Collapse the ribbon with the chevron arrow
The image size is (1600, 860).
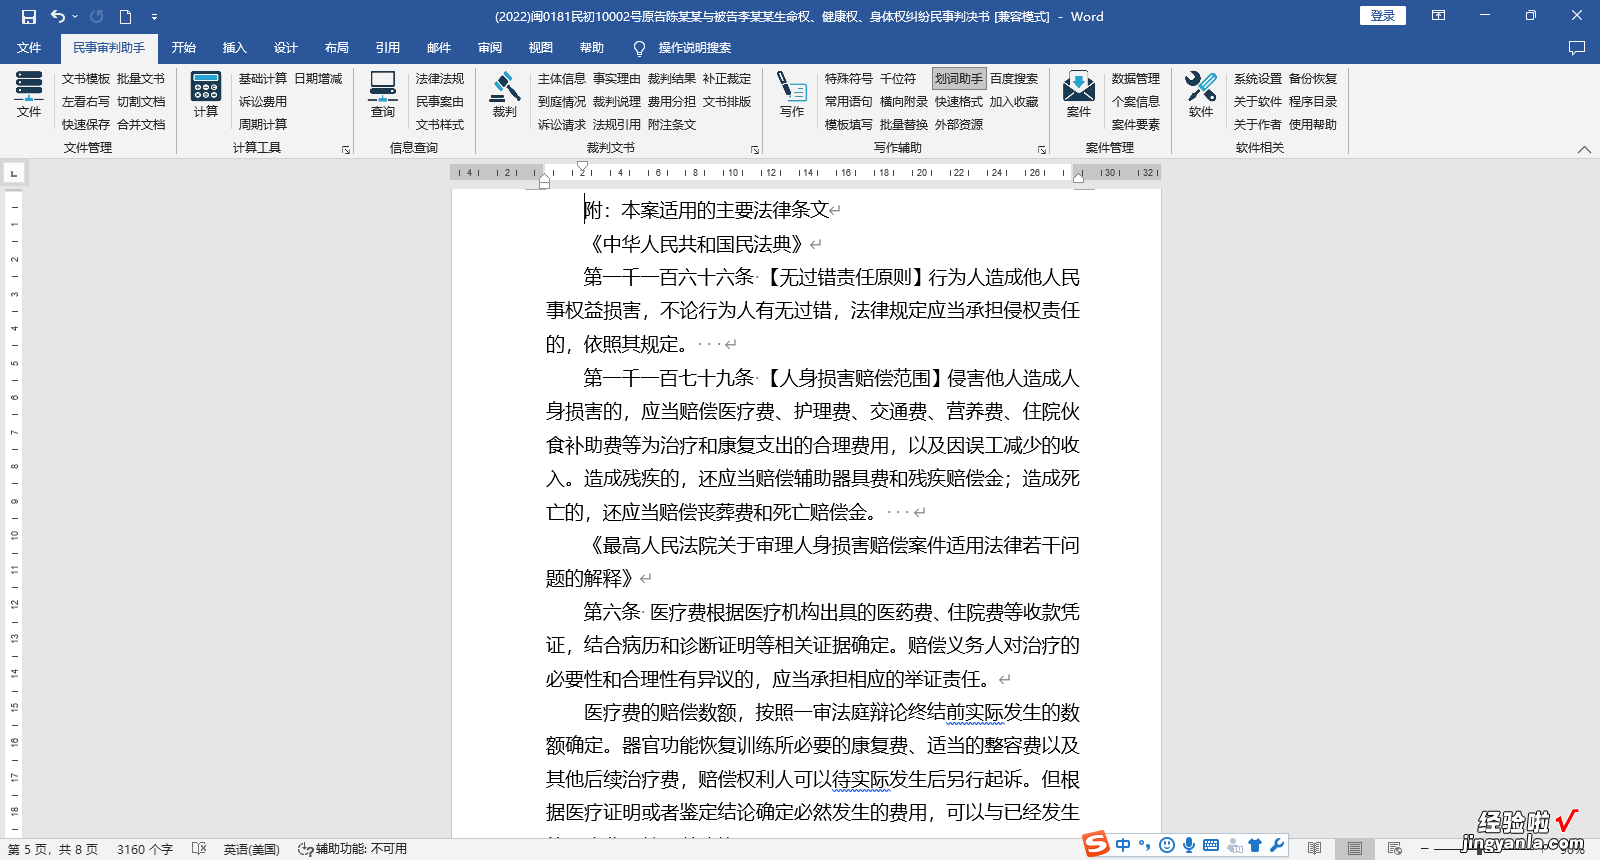1584,149
